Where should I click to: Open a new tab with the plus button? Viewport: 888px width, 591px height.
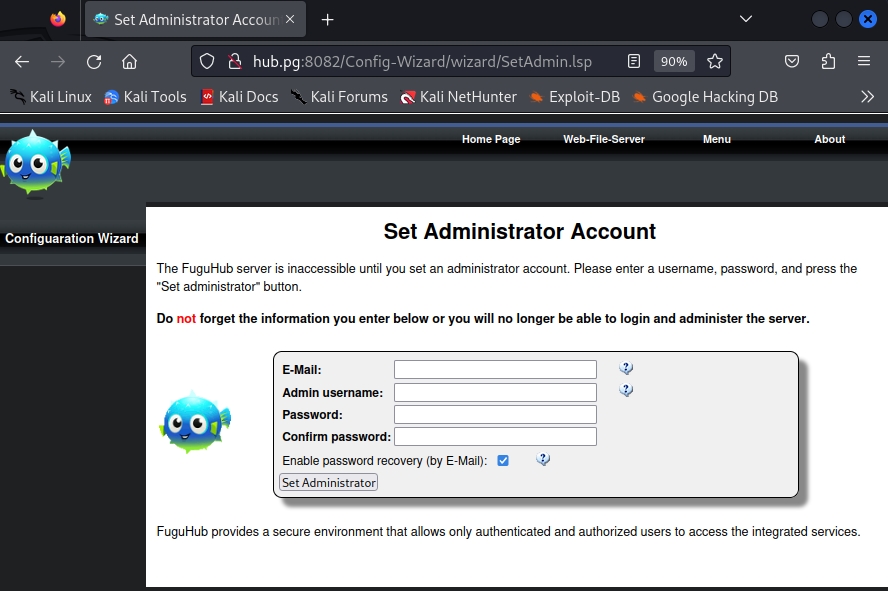(327, 20)
